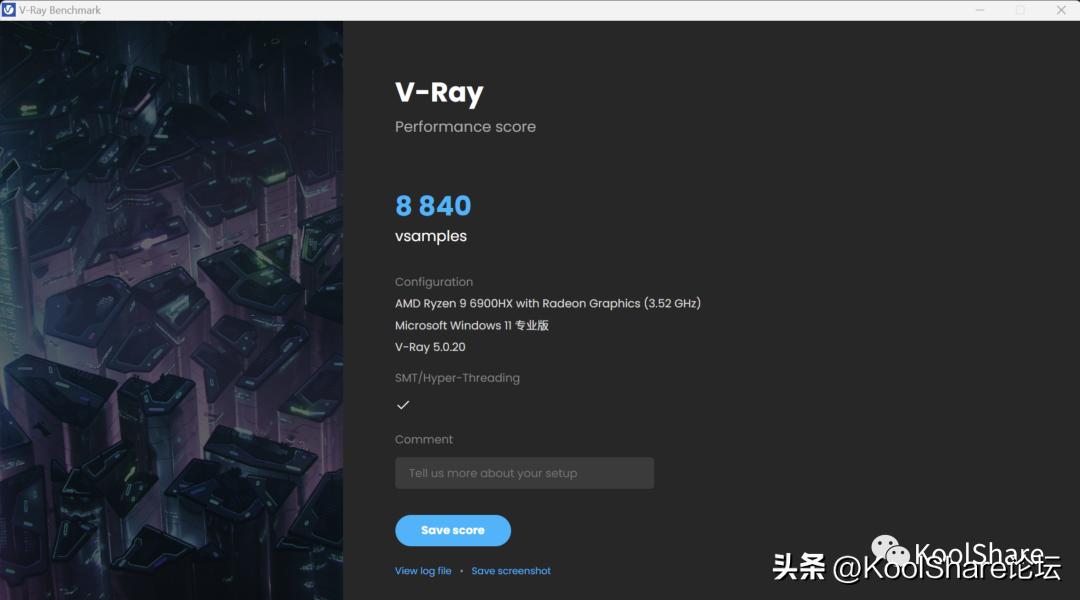Click the WeChat logo in the watermark

pyautogui.click(x=891, y=550)
